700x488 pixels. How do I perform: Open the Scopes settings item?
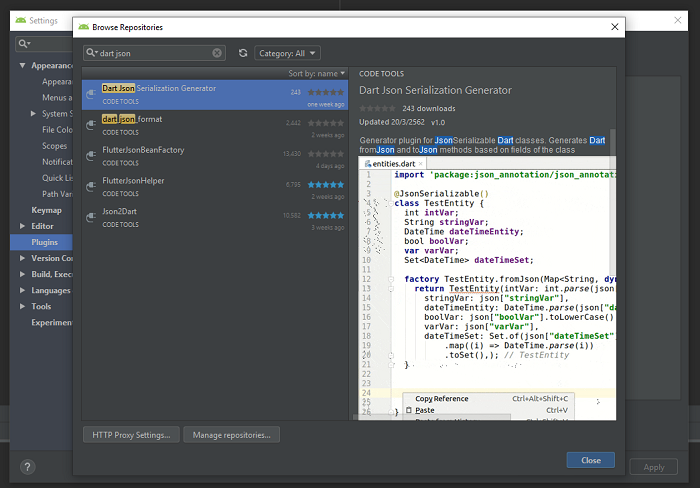pyautogui.click(x=54, y=146)
